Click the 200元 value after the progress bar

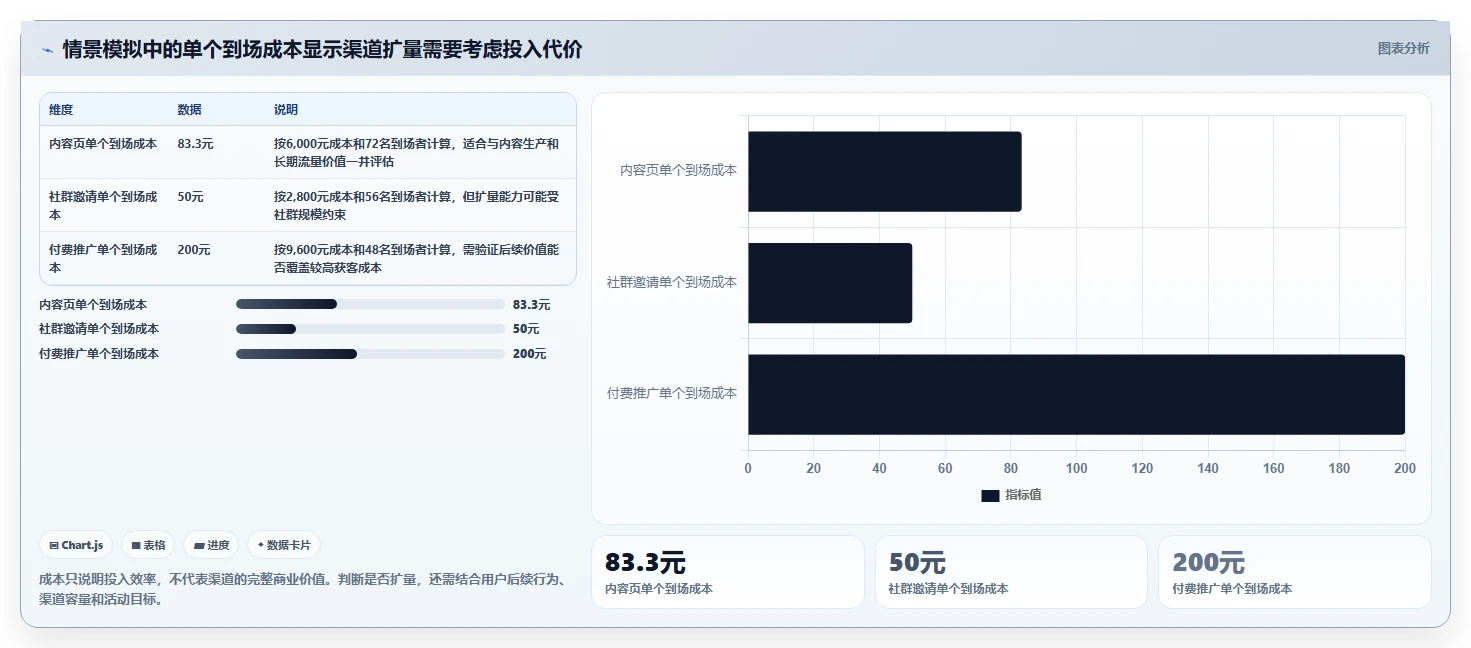[529, 354]
